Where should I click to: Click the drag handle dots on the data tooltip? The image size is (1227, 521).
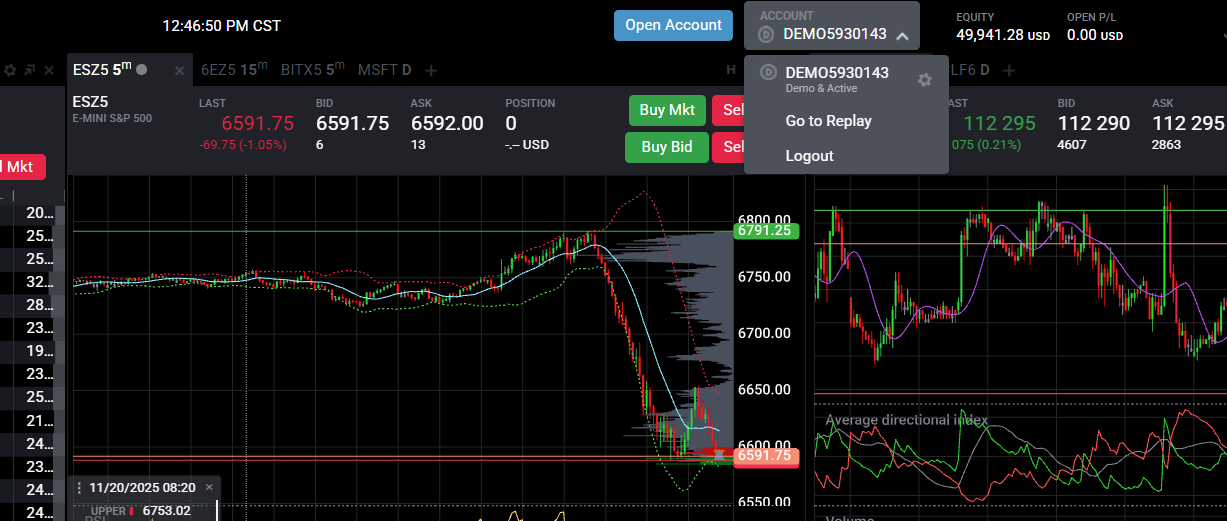[79, 488]
